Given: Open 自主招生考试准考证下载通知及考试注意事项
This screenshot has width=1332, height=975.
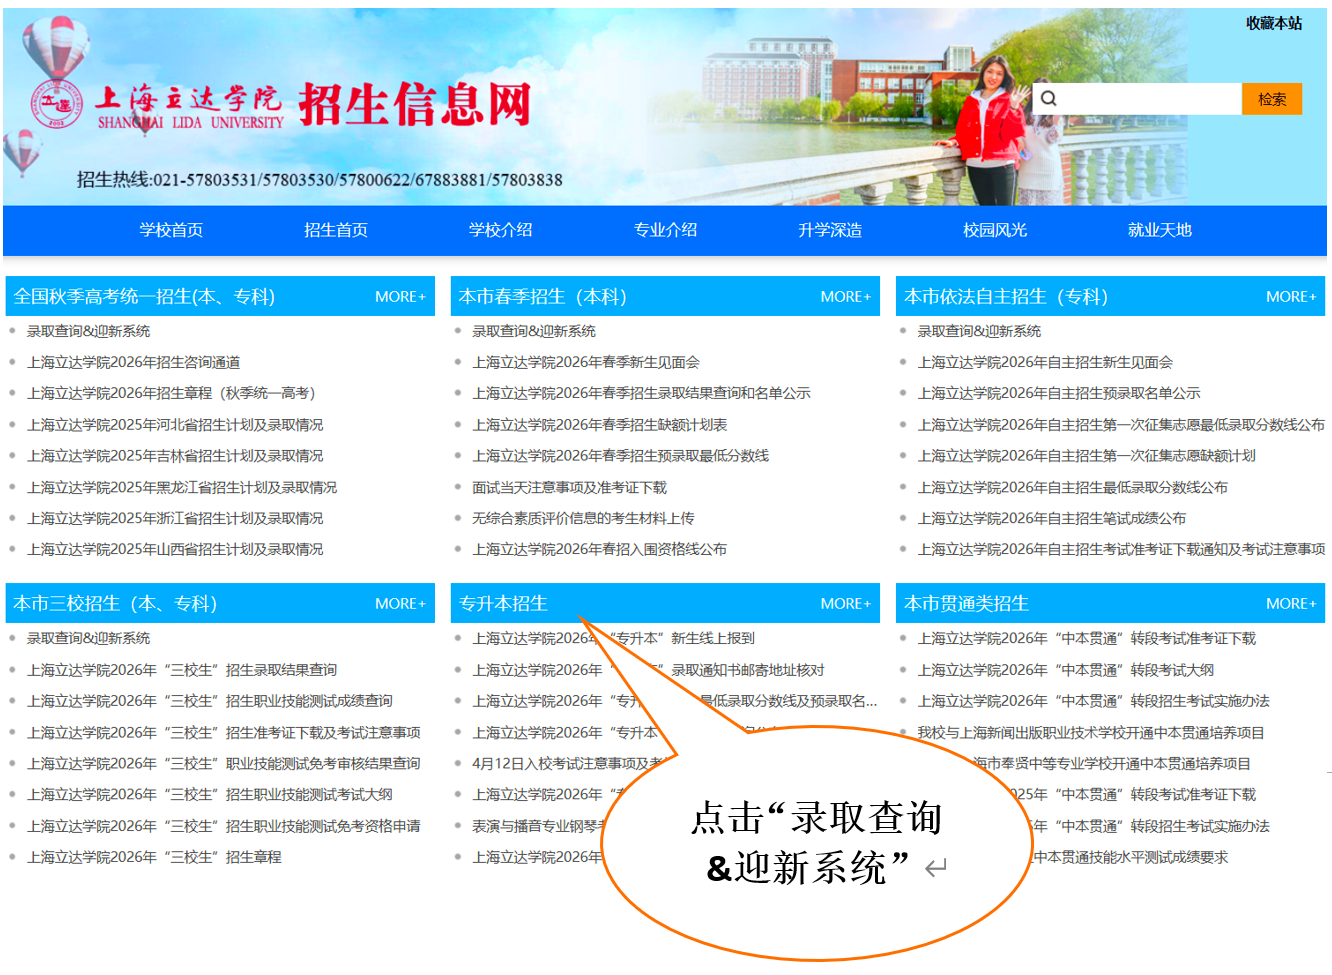Looking at the screenshot, I should pyautogui.click(x=1121, y=549).
